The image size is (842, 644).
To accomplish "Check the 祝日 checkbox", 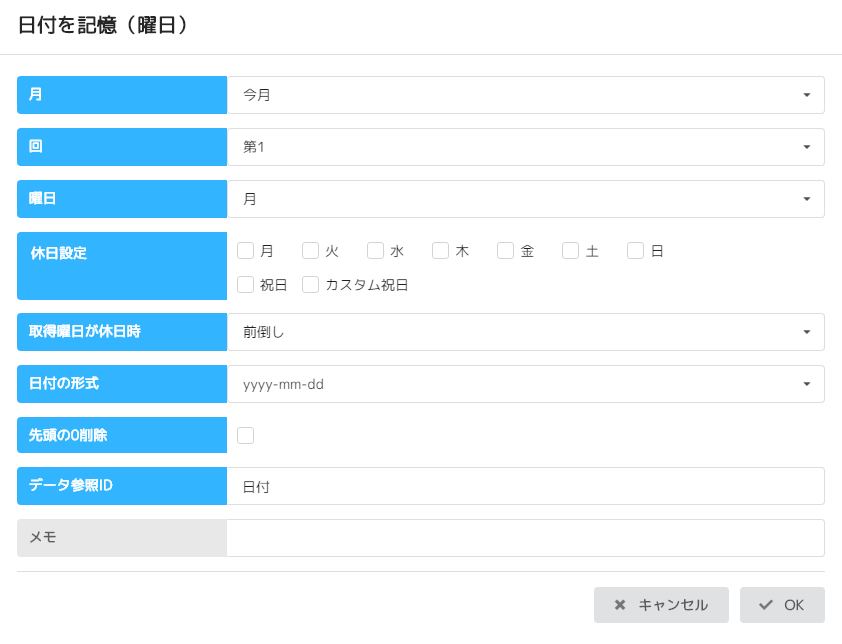I will point(246,285).
